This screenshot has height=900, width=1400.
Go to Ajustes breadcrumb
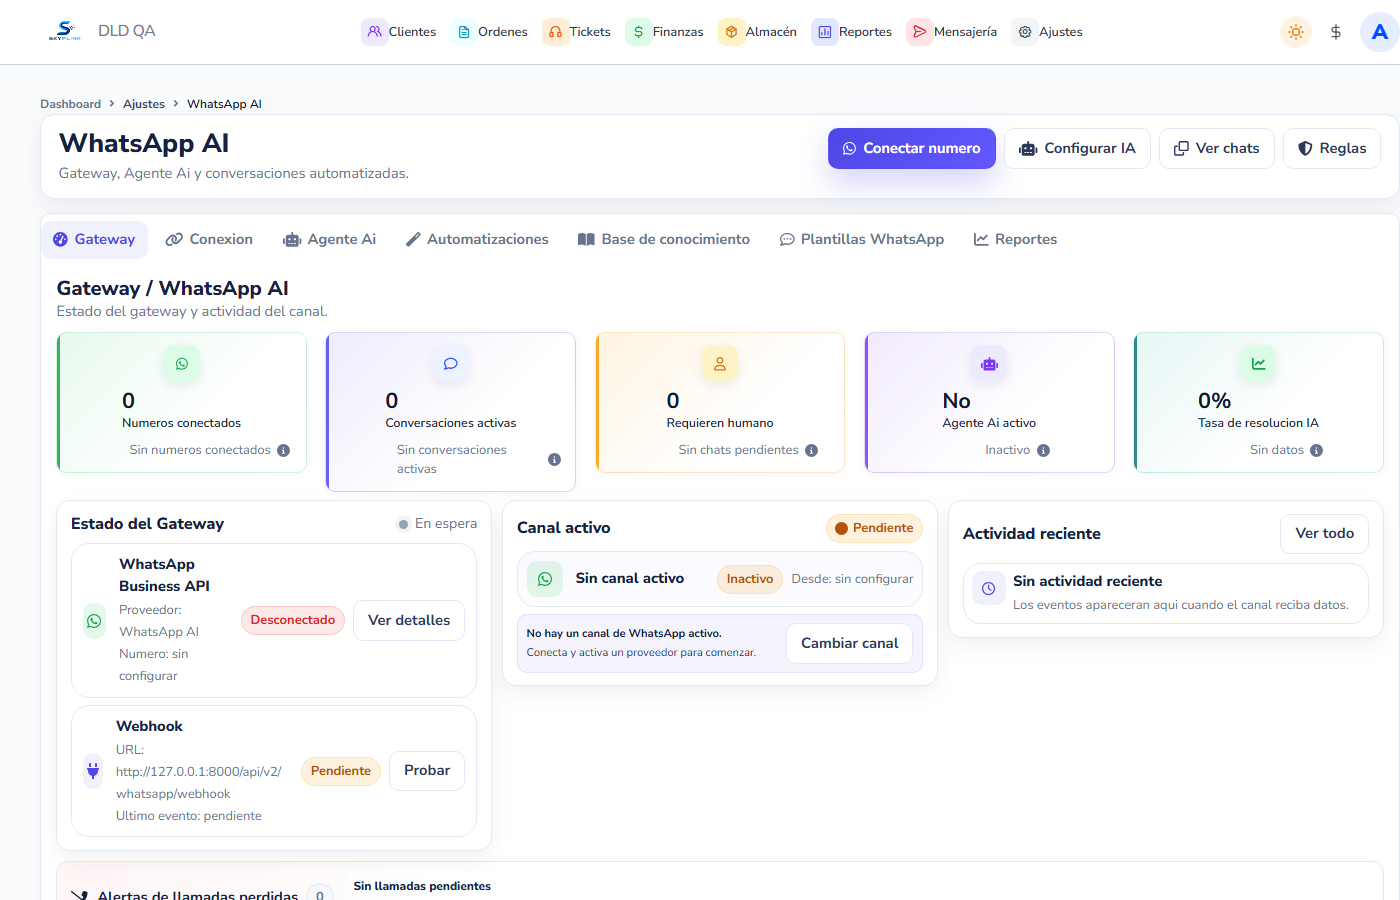click(x=144, y=104)
